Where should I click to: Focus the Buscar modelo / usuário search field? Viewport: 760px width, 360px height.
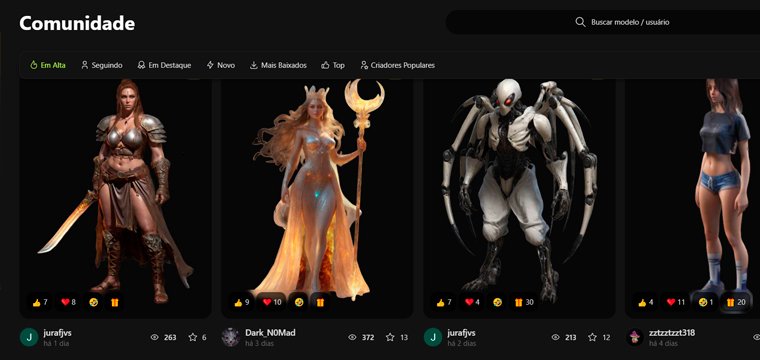(x=603, y=22)
